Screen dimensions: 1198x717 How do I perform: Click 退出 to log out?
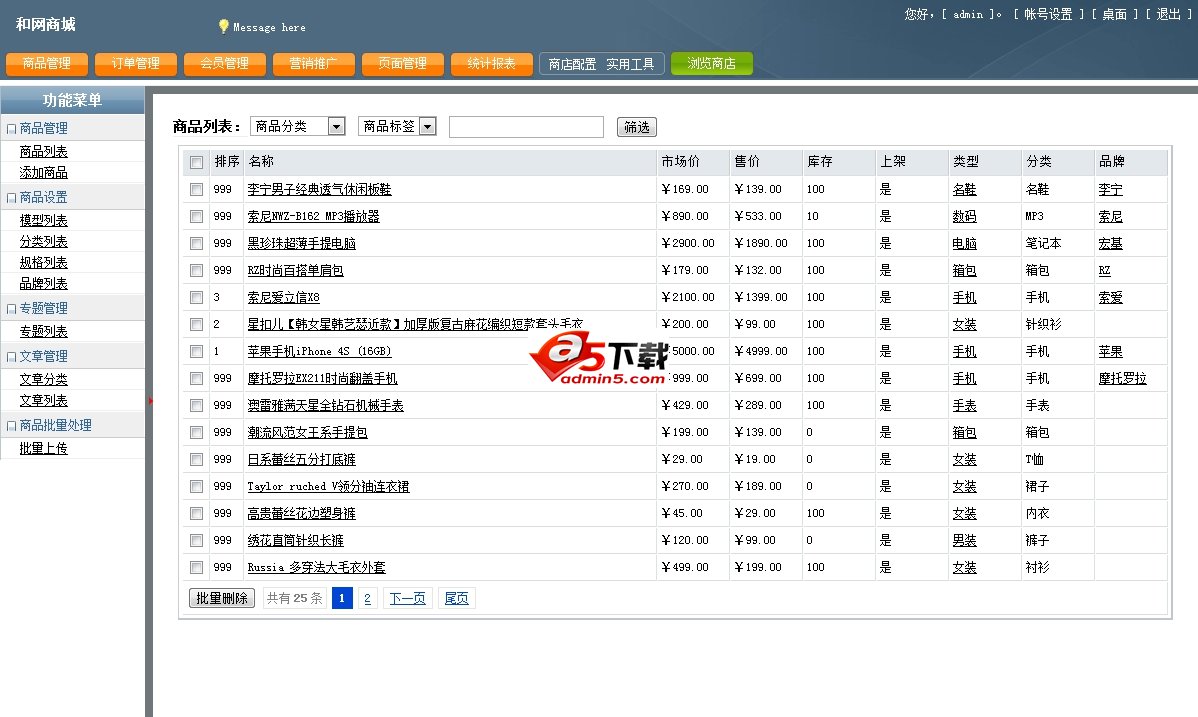pos(1169,15)
